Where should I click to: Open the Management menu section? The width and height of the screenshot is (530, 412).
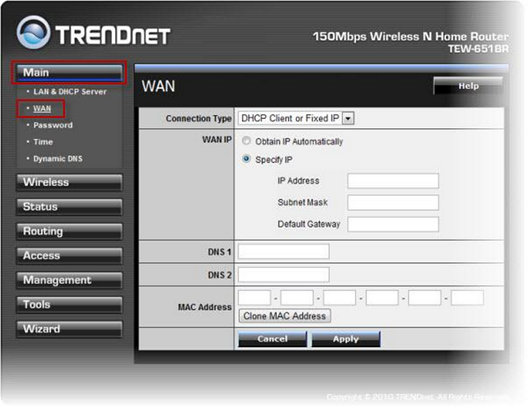[69, 280]
